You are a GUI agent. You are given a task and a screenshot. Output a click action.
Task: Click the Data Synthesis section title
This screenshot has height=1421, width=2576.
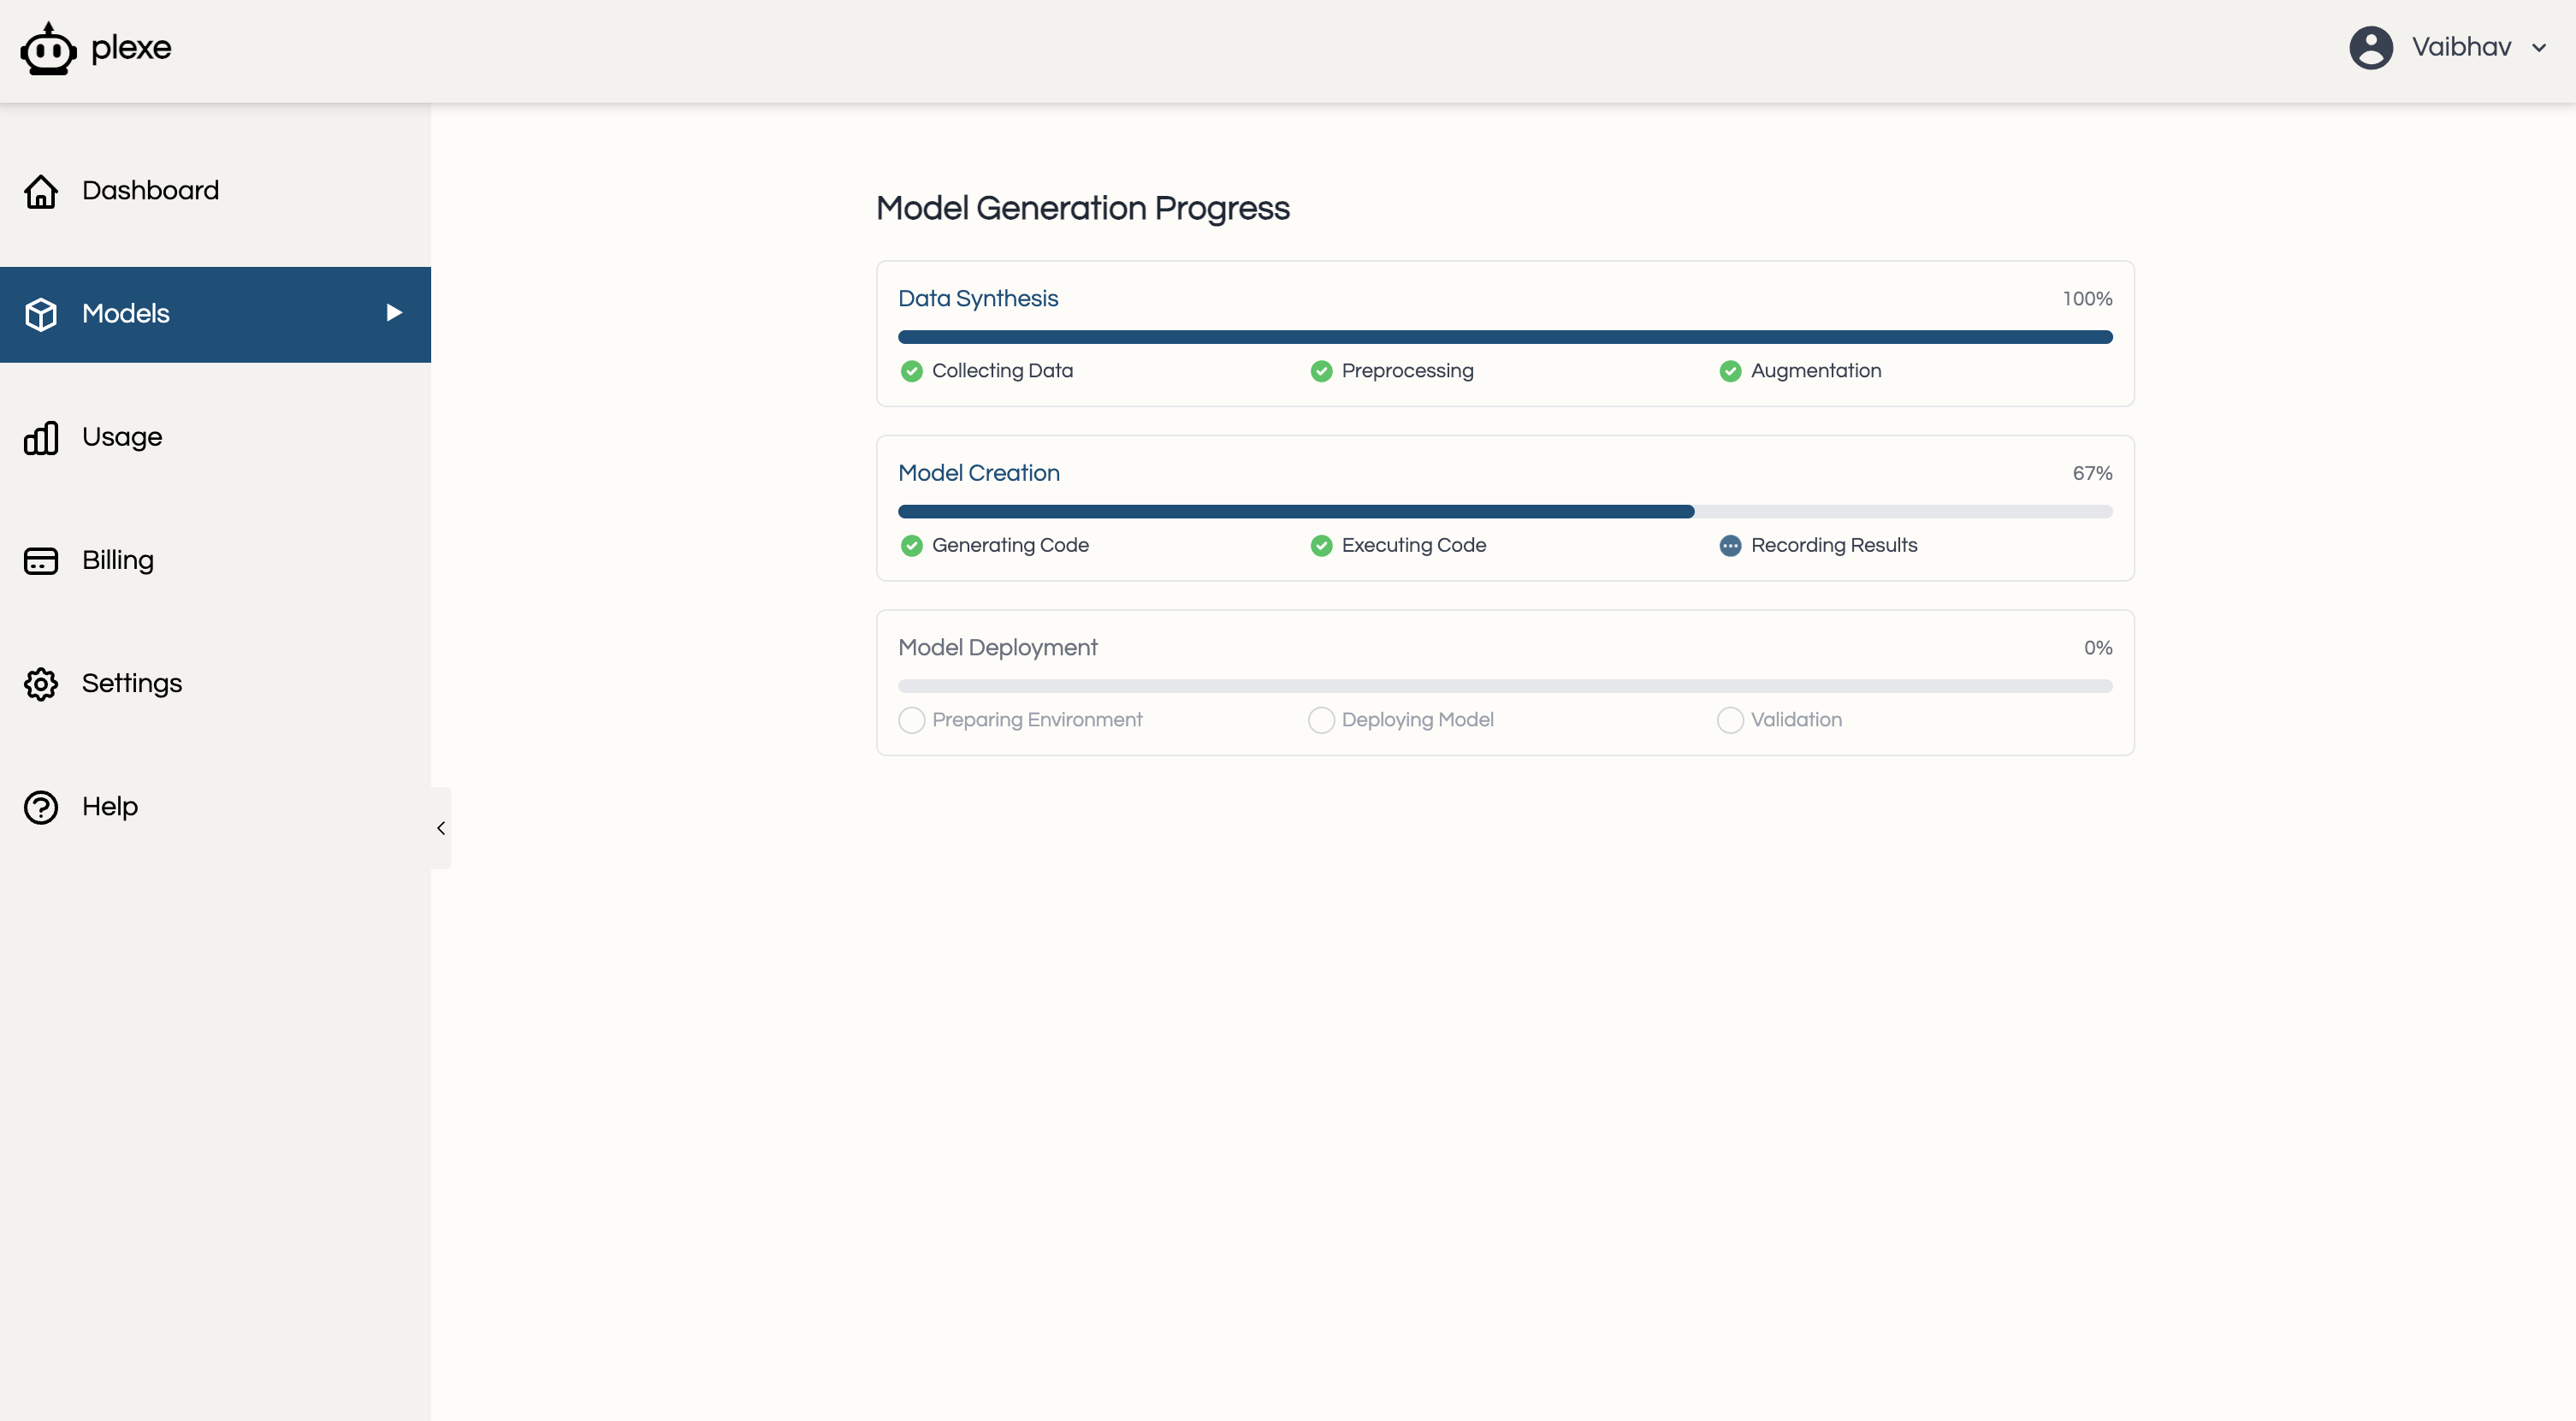[977, 298]
